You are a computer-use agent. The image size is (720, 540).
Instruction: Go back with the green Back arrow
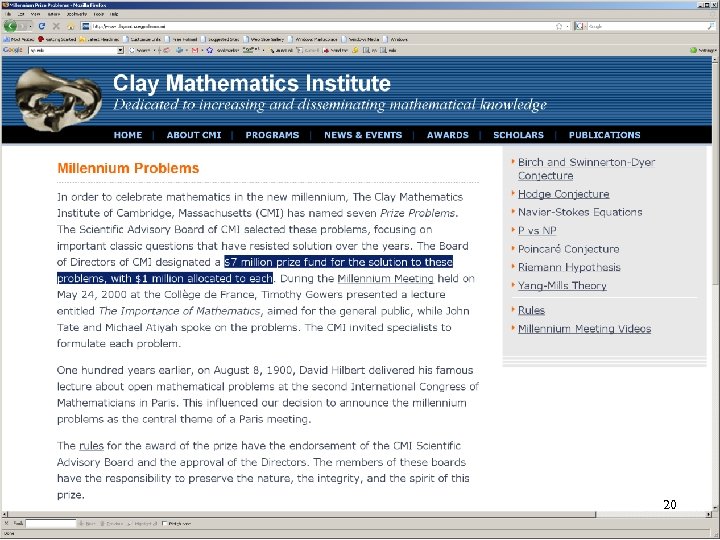tap(11, 26)
